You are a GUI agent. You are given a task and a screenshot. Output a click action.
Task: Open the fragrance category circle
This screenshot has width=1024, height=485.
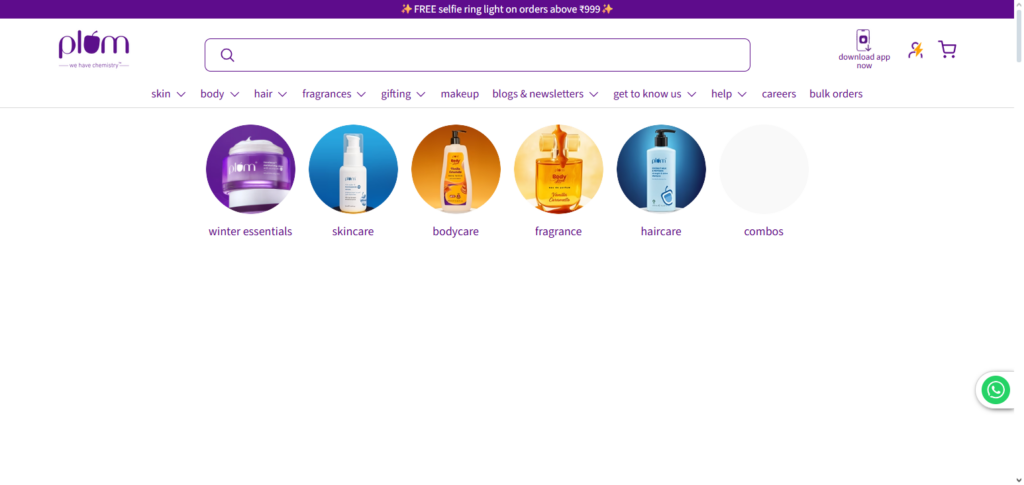(x=558, y=169)
